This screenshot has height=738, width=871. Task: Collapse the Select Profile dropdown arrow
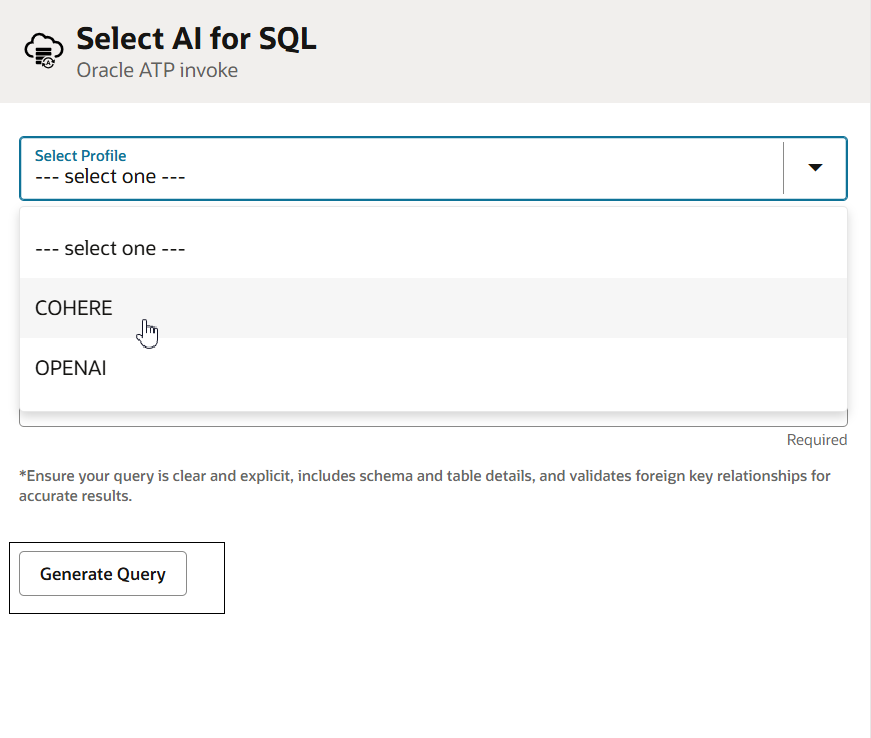pyautogui.click(x=815, y=168)
